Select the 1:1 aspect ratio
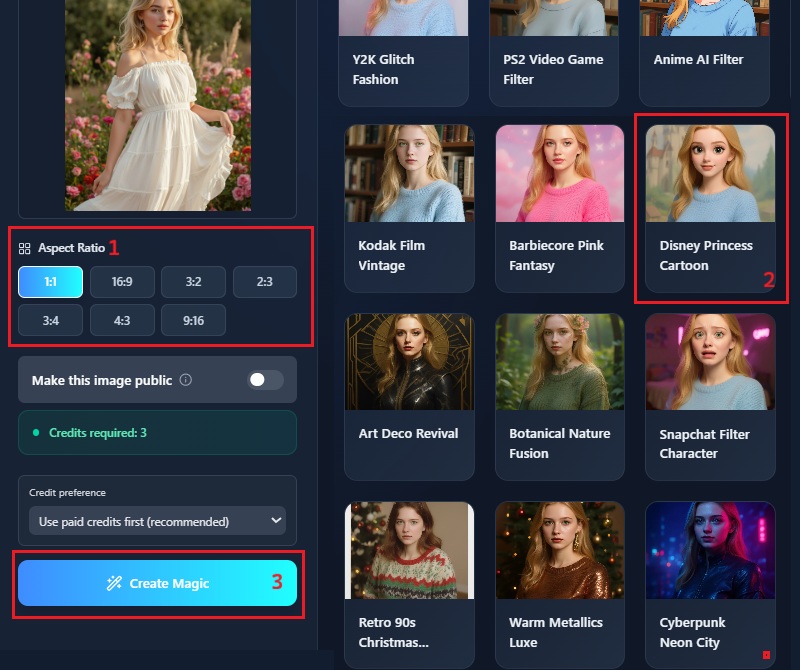This screenshot has width=800, height=670. click(50, 282)
